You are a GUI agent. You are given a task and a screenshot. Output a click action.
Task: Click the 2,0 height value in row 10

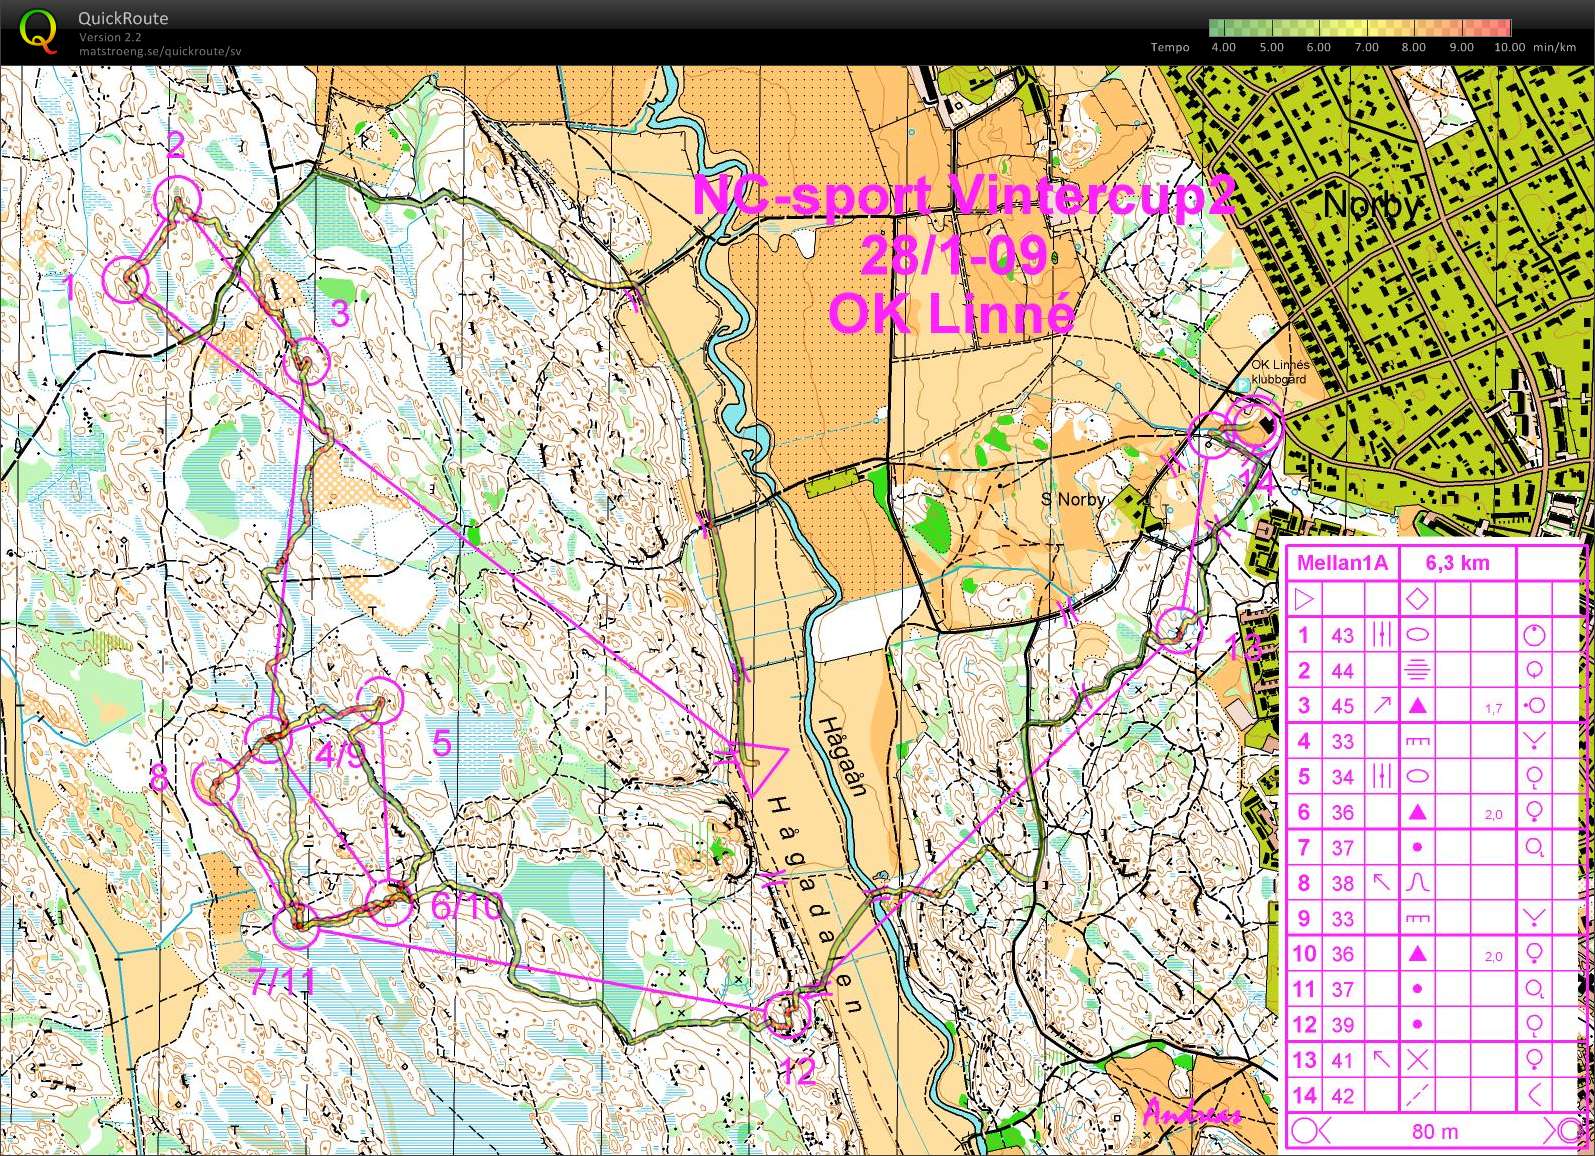[1493, 957]
